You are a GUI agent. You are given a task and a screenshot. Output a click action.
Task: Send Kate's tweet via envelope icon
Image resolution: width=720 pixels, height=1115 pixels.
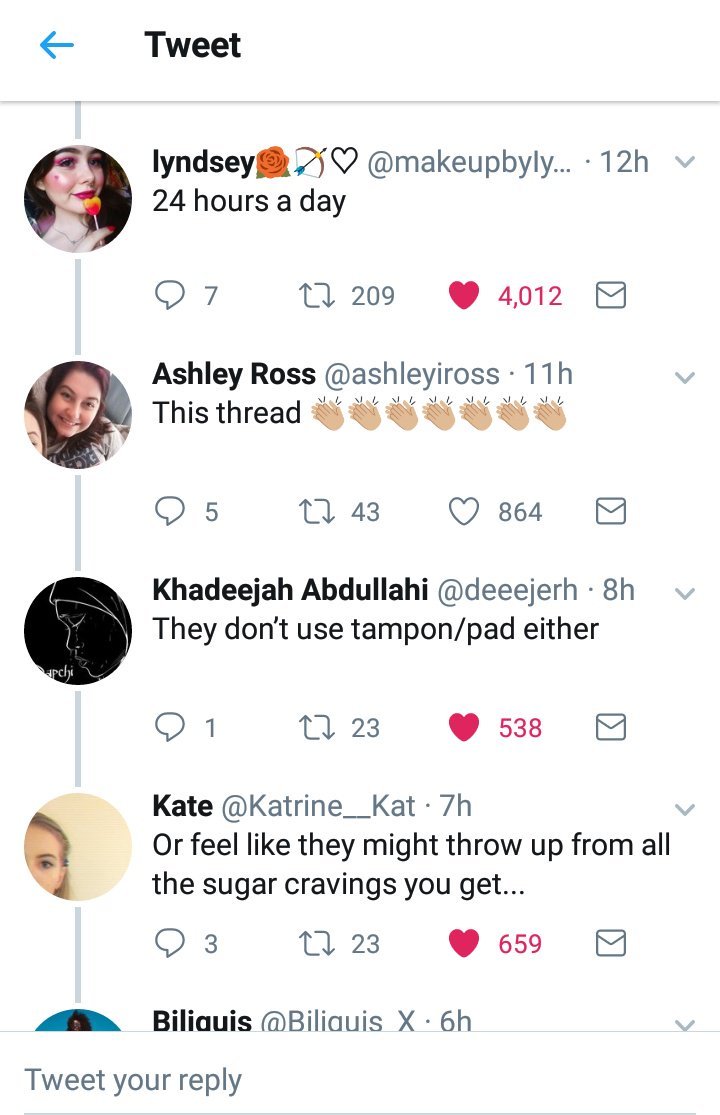(x=610, y=944)
